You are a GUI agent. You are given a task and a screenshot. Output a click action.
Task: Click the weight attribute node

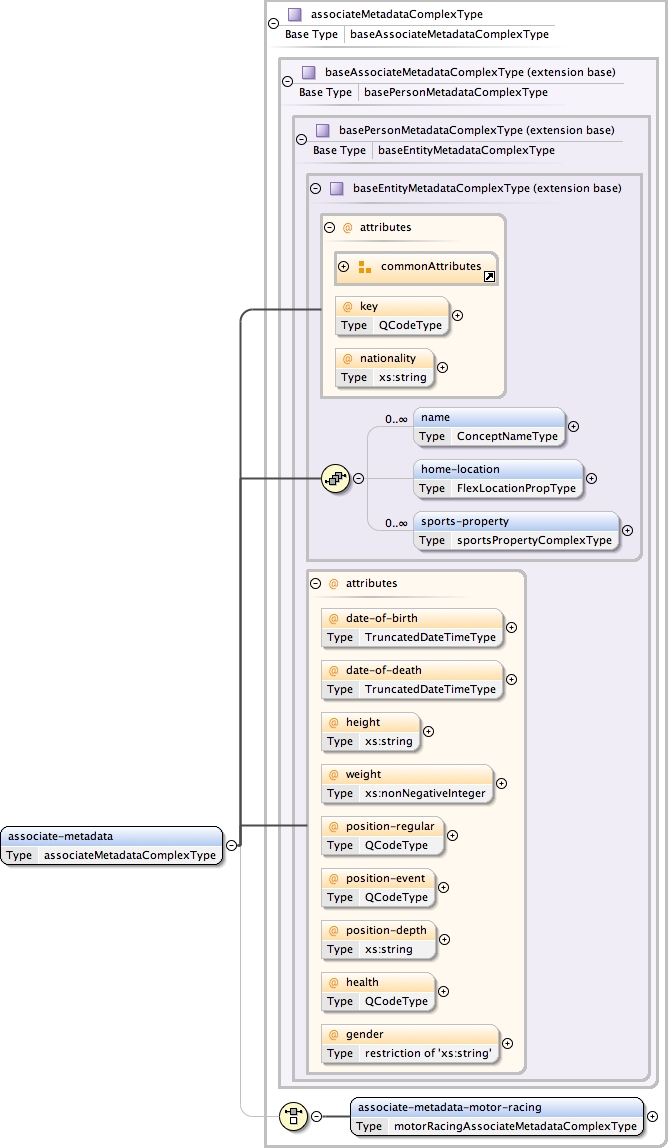(x=406, y=783)
